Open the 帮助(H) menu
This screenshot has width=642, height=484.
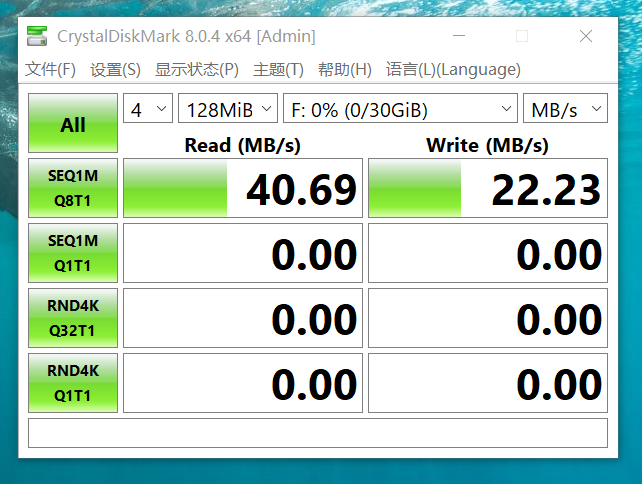[x=344, y=69]
